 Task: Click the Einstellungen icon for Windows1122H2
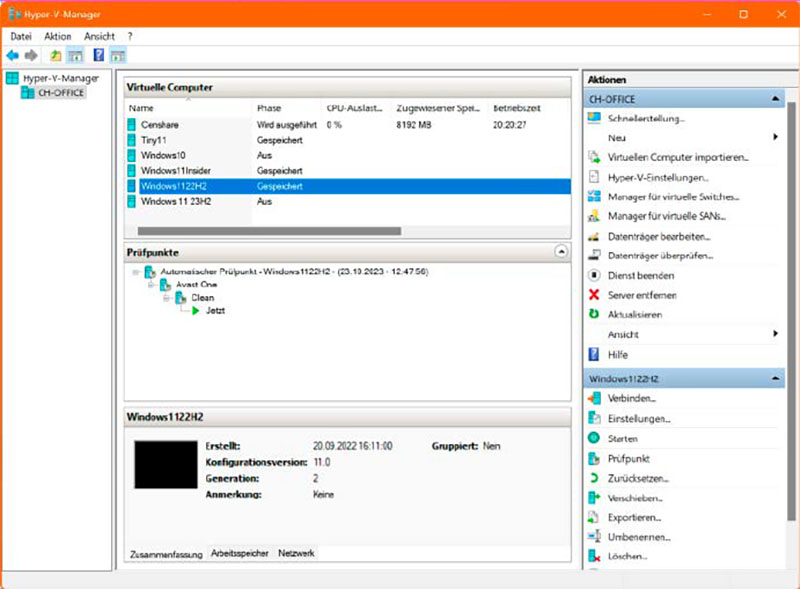[x=594, y=418]
